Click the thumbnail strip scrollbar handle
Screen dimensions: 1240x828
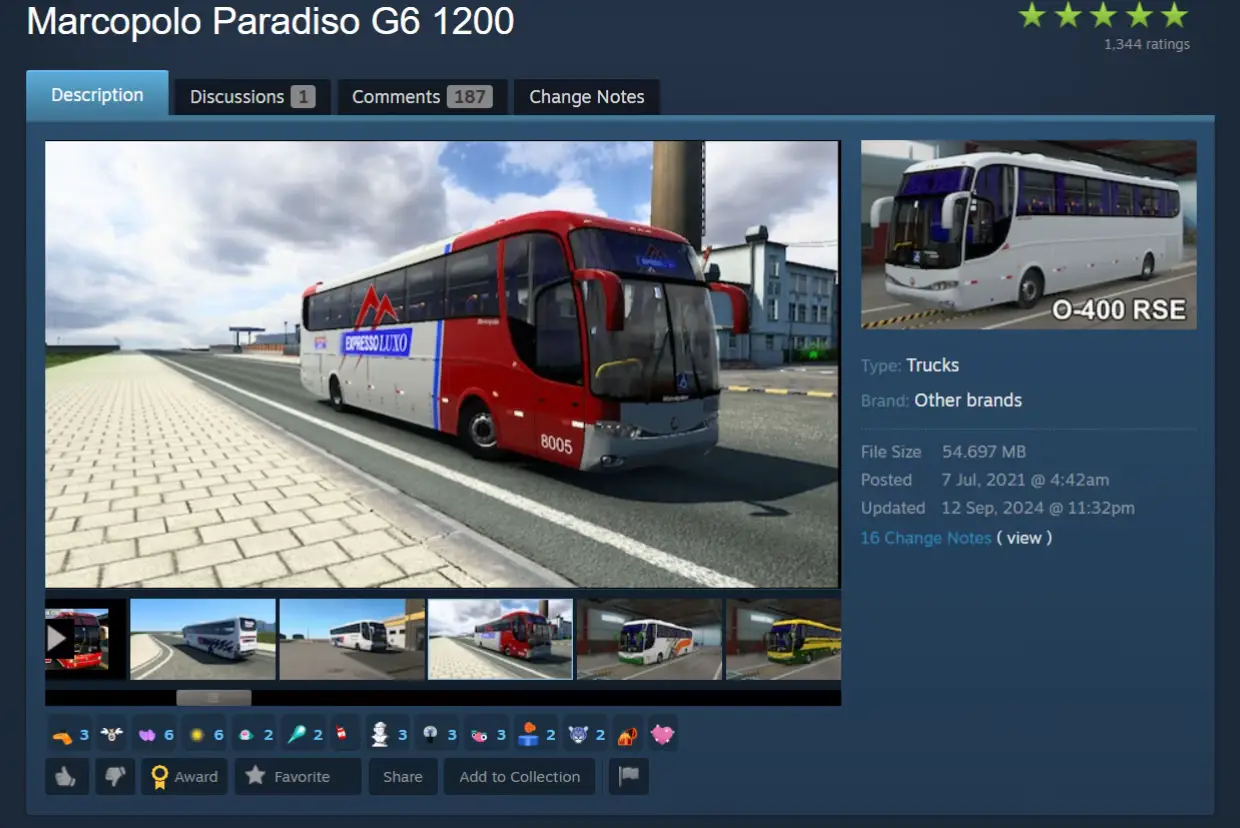pos(214,698)
